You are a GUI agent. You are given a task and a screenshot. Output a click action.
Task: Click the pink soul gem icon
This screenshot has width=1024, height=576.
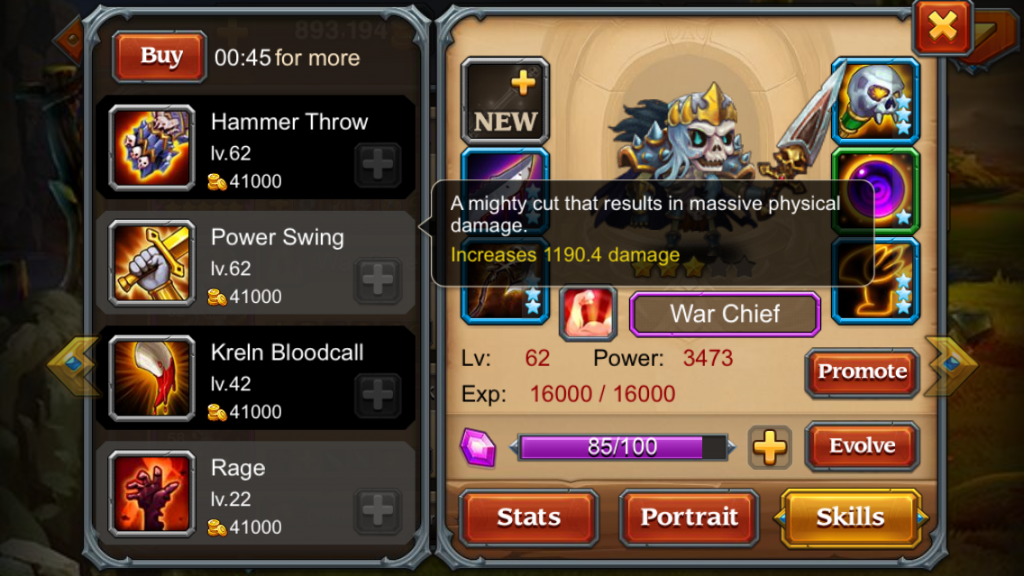[478, 448]
